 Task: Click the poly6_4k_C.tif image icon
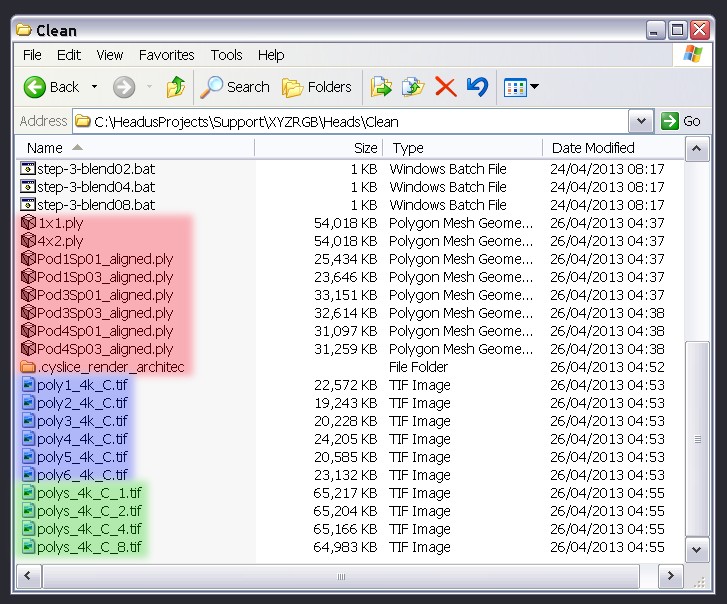click(28, 475)
